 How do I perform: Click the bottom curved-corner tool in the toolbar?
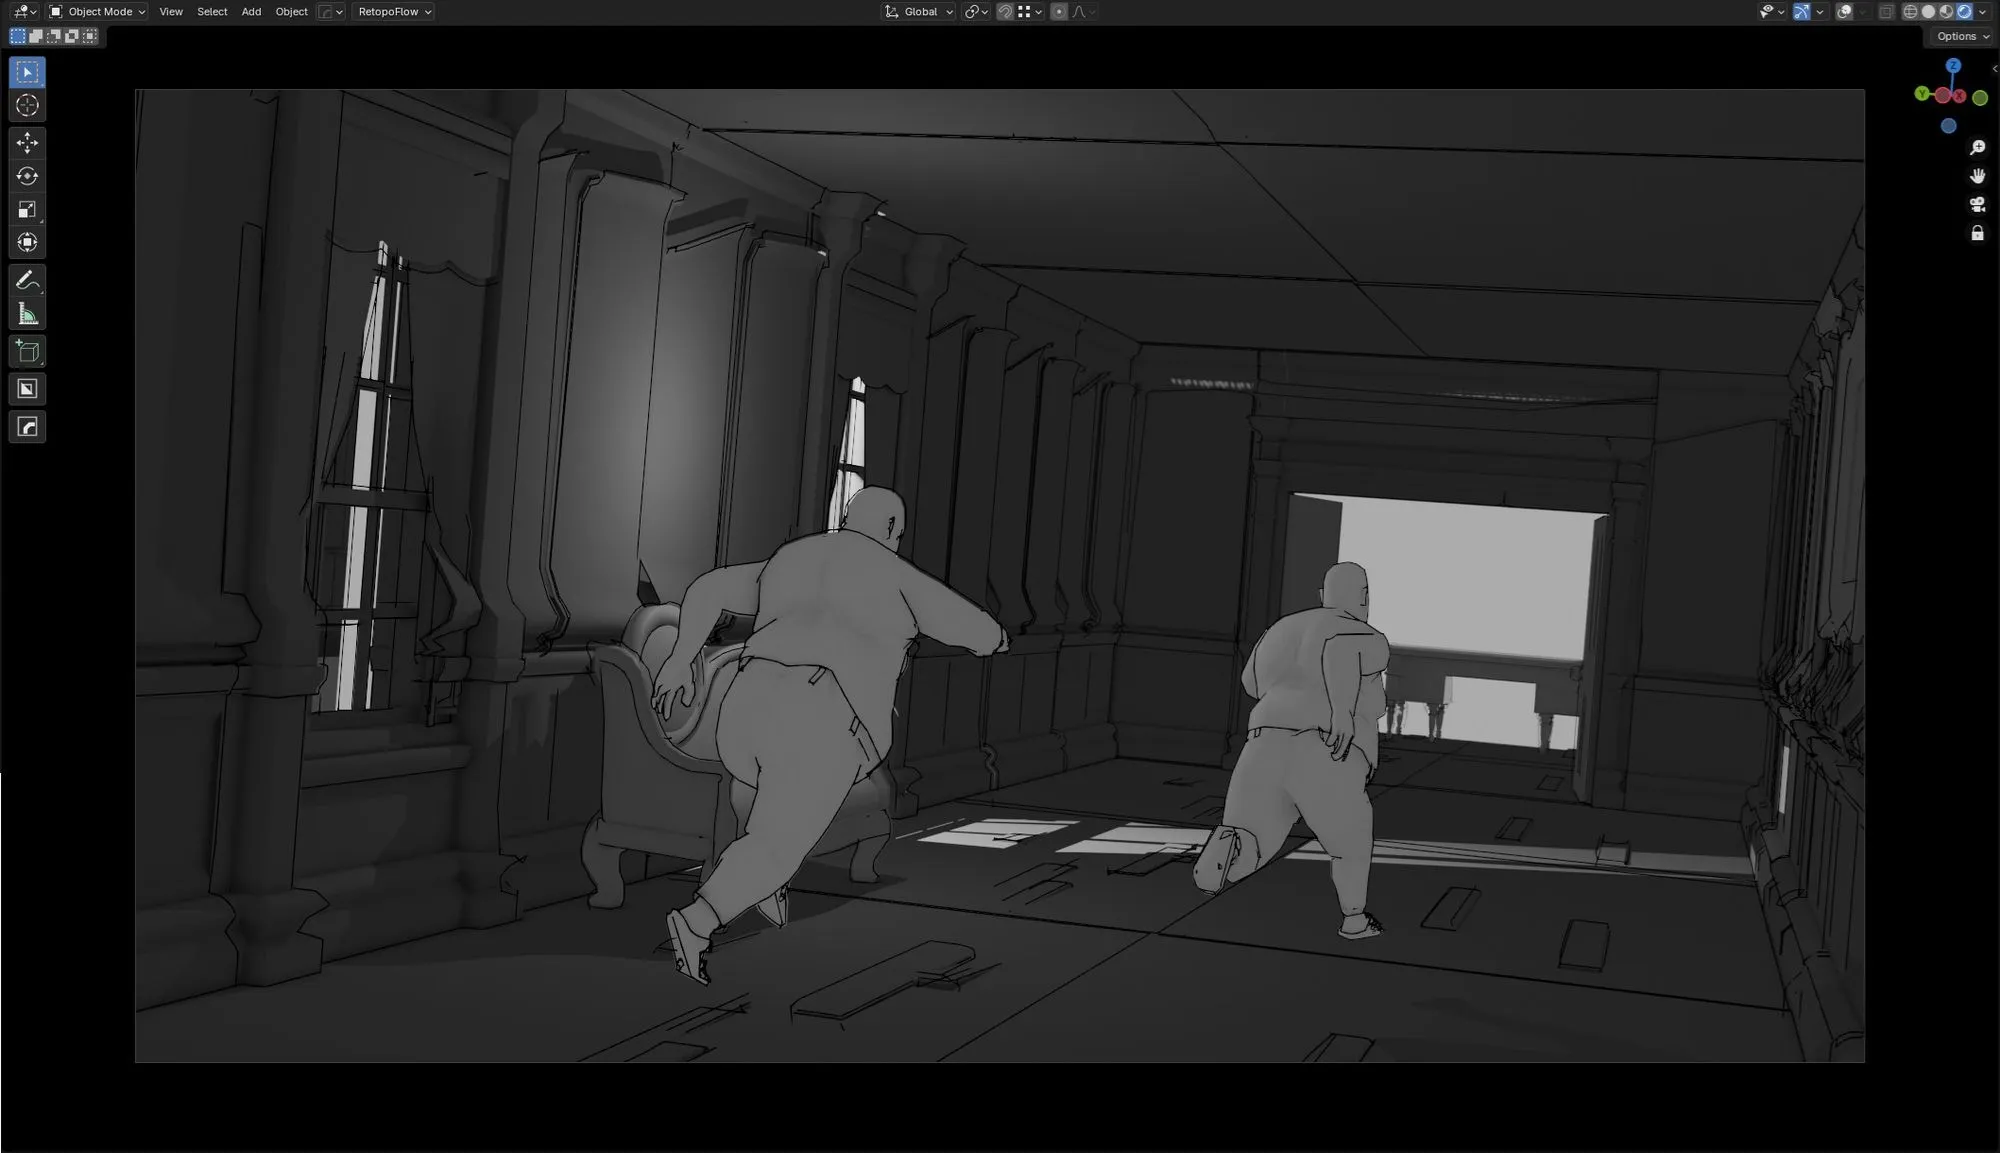tap(27, 427)
